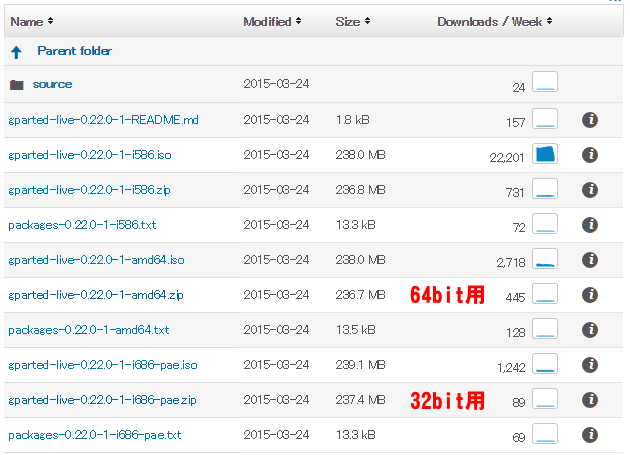
Task: Download gparted-live-0.22.0-1-i586.zip
Action: (89, 190)
